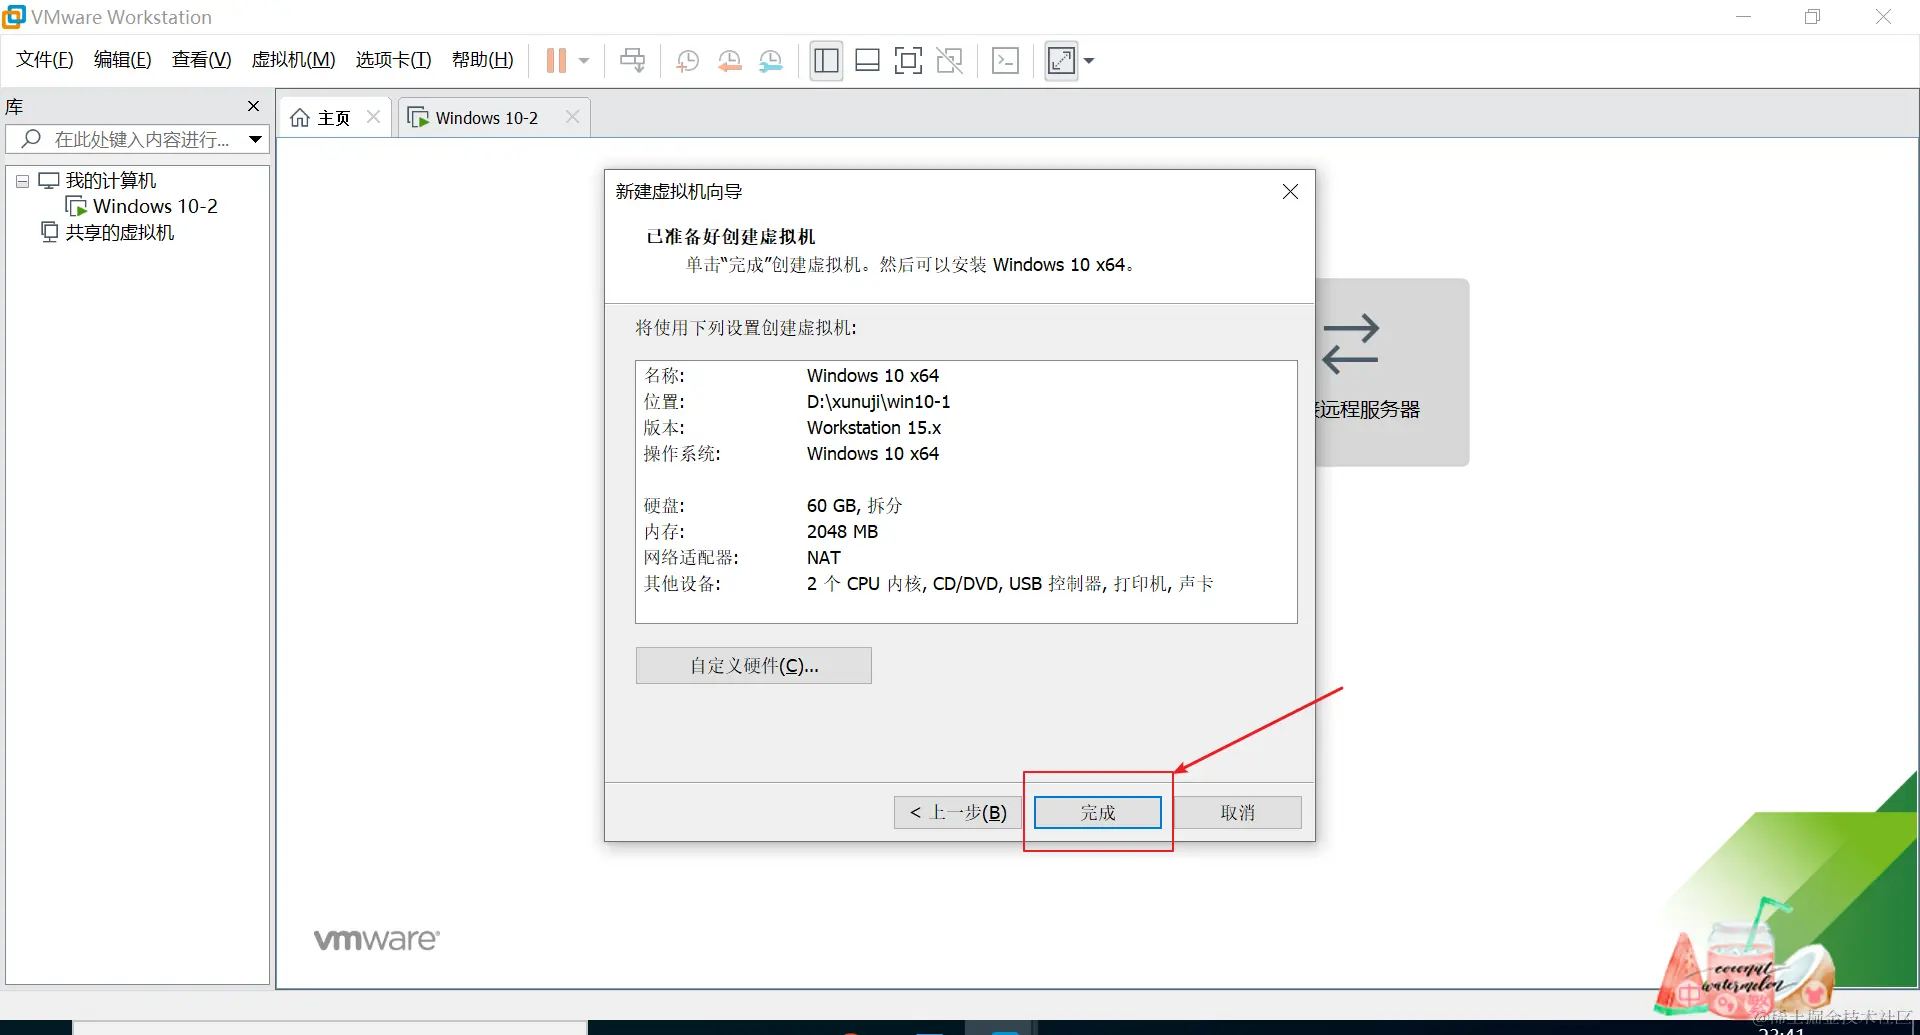Click the Workstation 15.x version value
The width and height of the screenshot is (1920, 1035).
coord(874,428)
